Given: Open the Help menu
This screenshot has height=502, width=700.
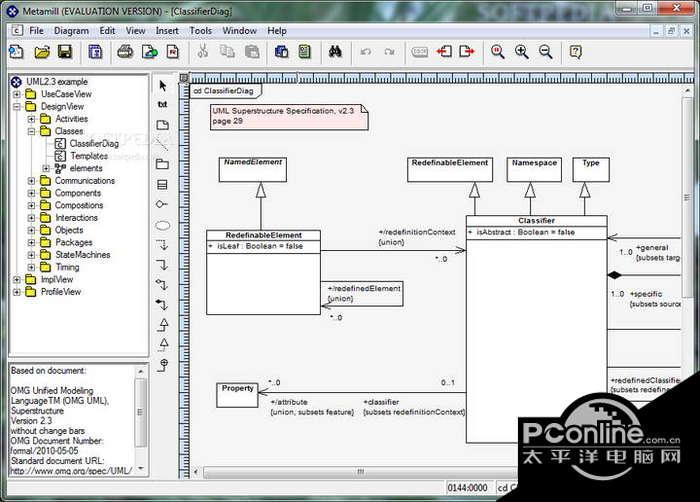Looking at the screenshot, I should [277, 31].
